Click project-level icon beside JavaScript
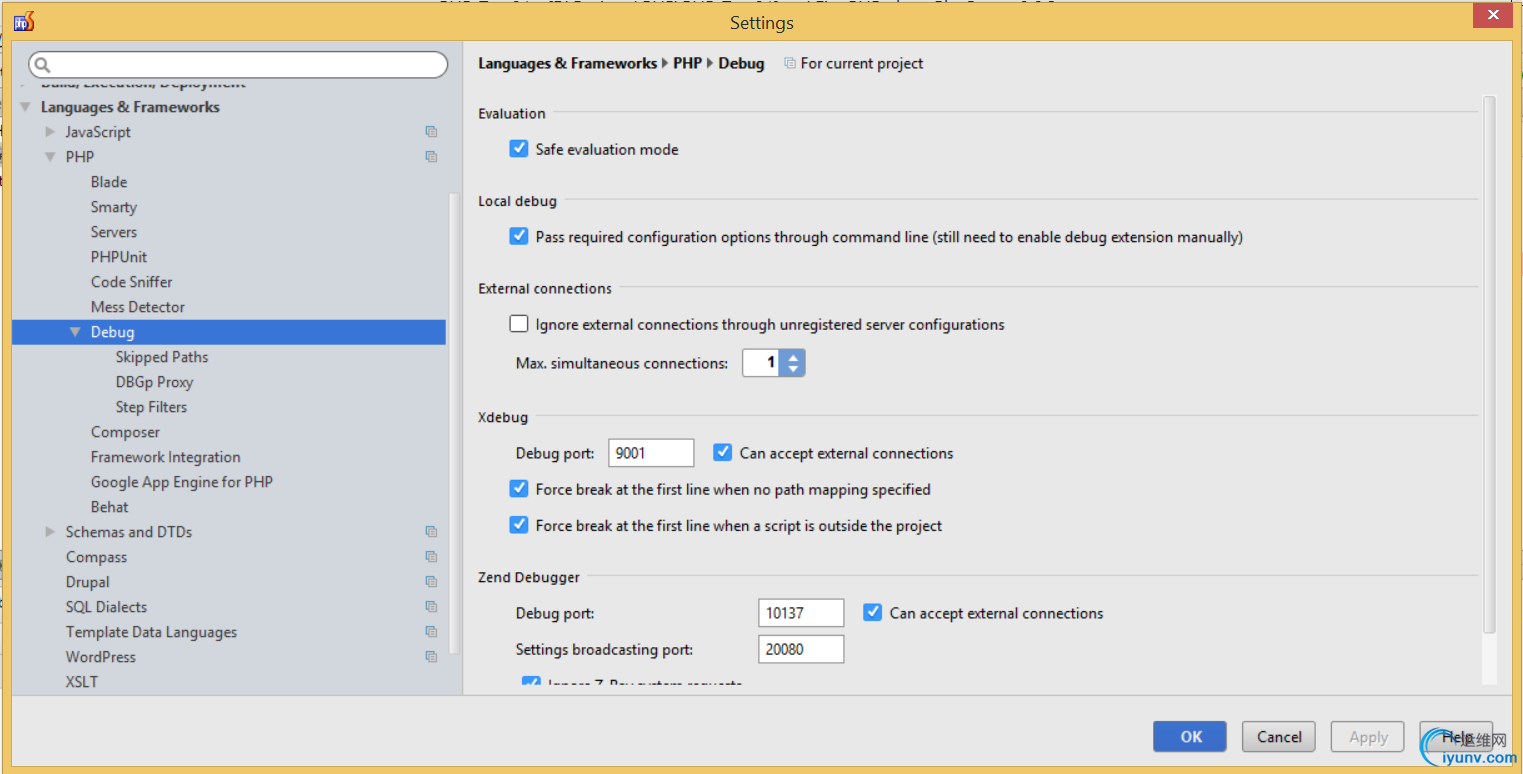 click(x=431, y=132)
